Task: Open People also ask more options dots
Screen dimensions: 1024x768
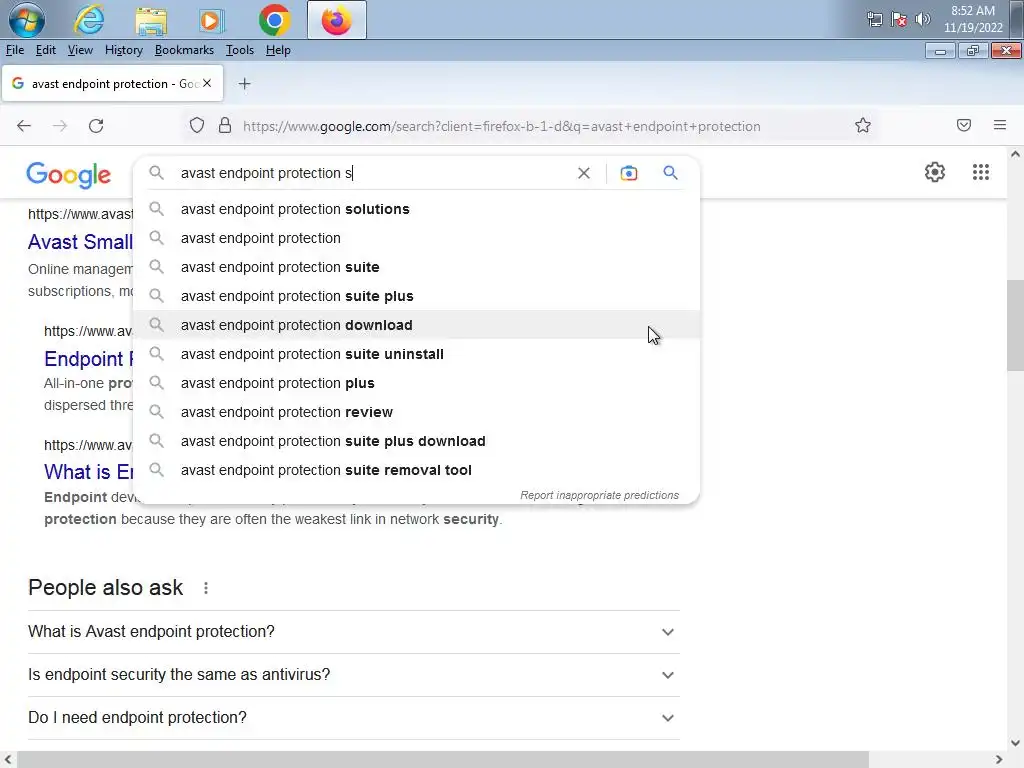Action: pos(206,588)
